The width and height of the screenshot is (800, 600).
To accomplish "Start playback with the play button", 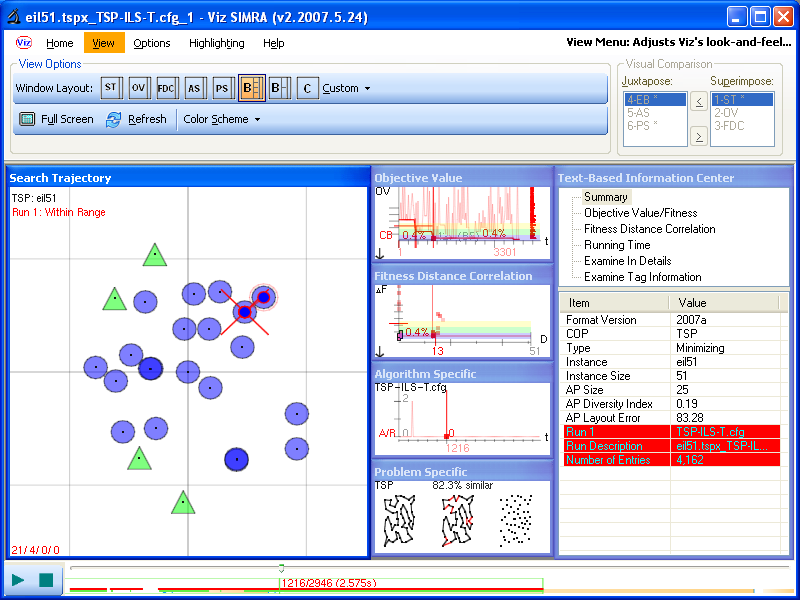I will click(x=18, y=579).
